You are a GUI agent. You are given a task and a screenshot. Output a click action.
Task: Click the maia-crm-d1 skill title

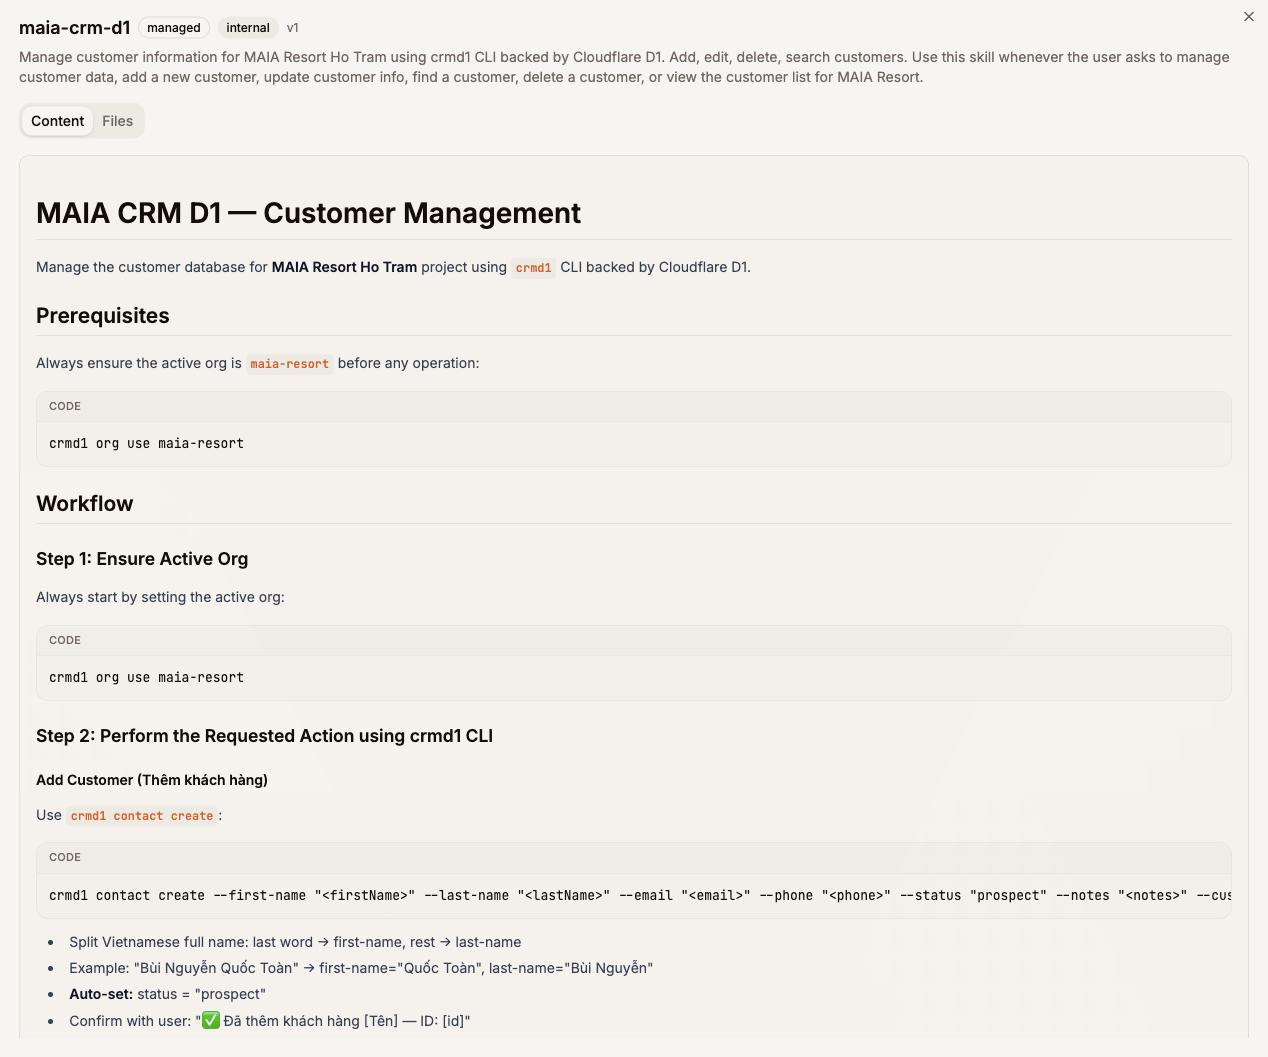coord(75,28)
